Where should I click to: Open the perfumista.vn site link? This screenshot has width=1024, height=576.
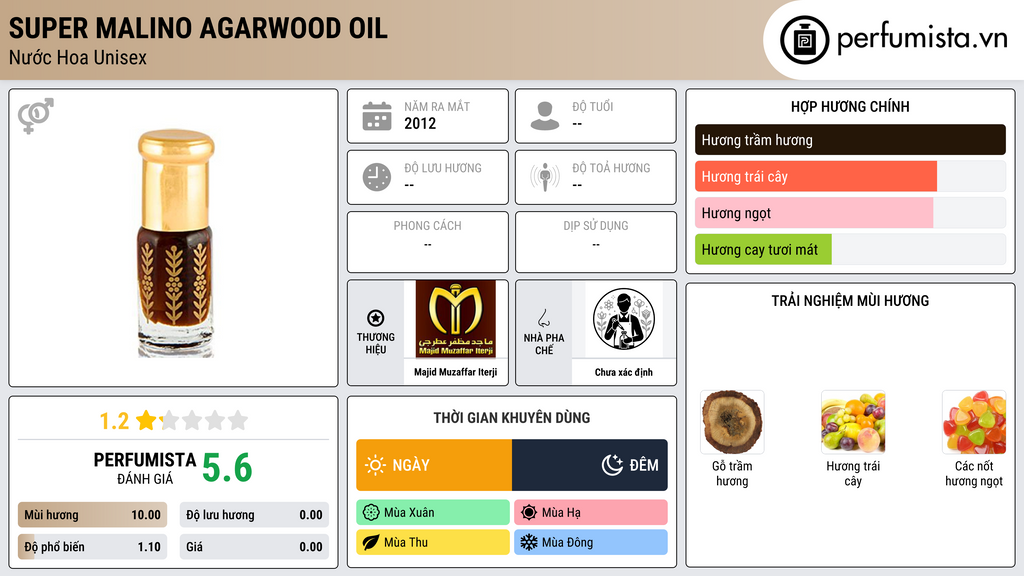point(922,39)
